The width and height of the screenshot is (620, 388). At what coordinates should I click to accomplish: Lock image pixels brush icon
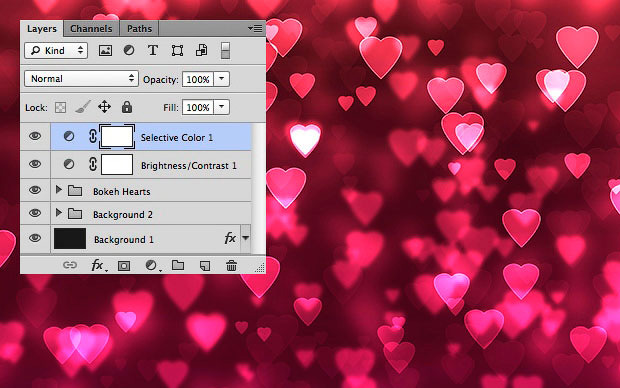tap(83, 107)
